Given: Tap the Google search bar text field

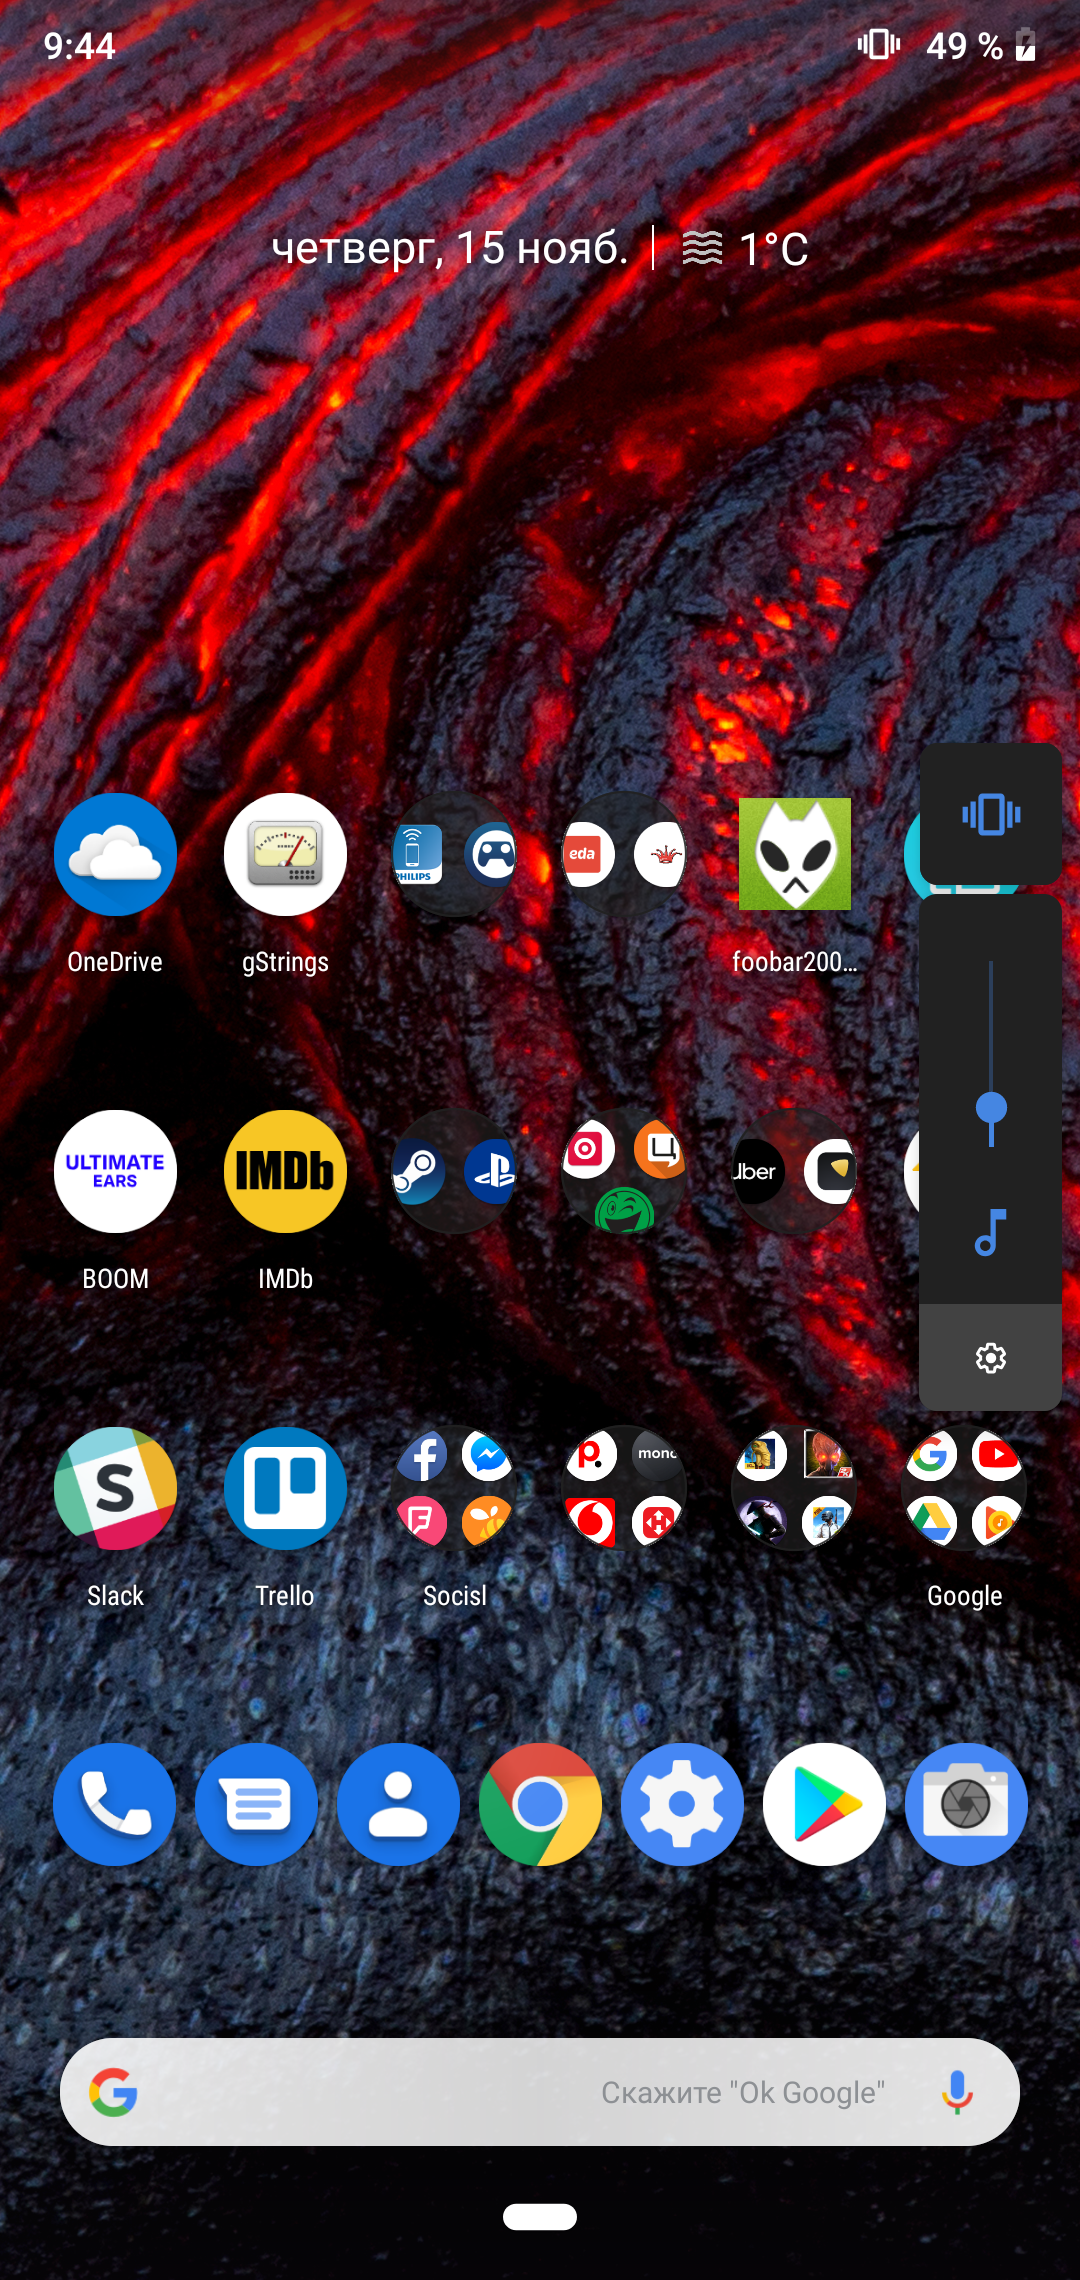Looking at the screenshot, I should click(540, 2092).
